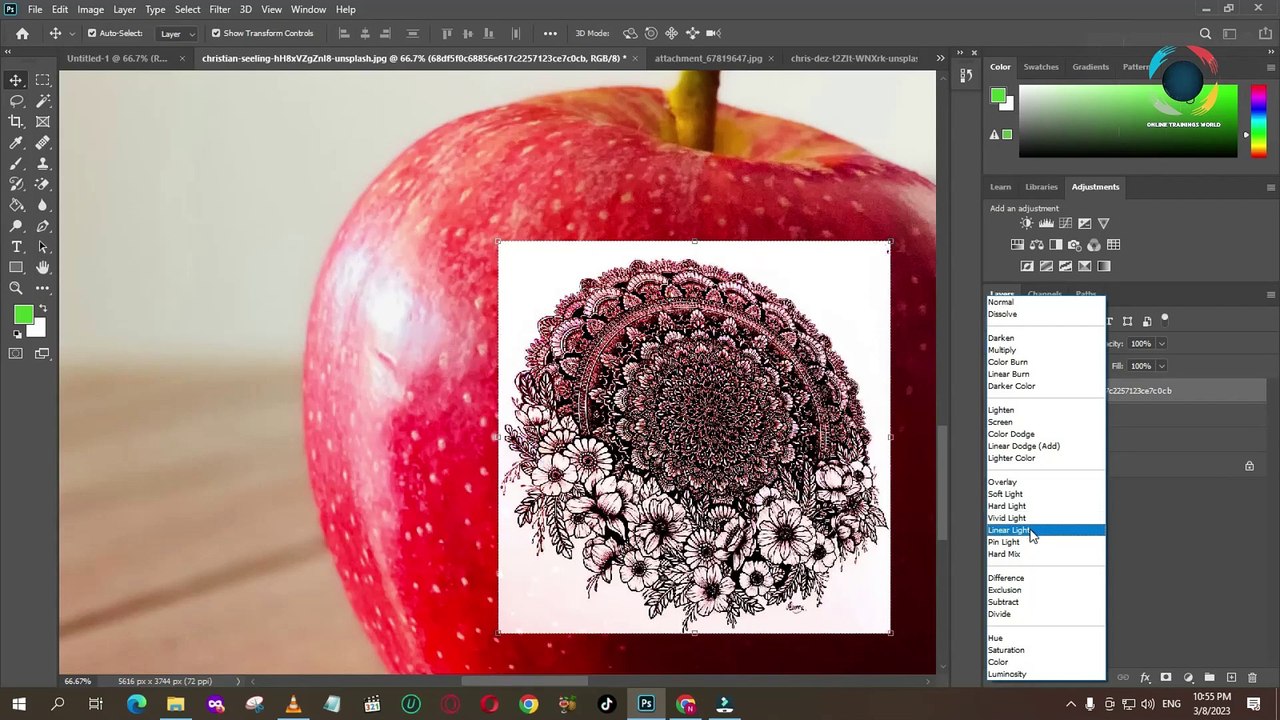Add a Color Balance adjustment
This screenshot has width=1280, height=720.
1036,245
